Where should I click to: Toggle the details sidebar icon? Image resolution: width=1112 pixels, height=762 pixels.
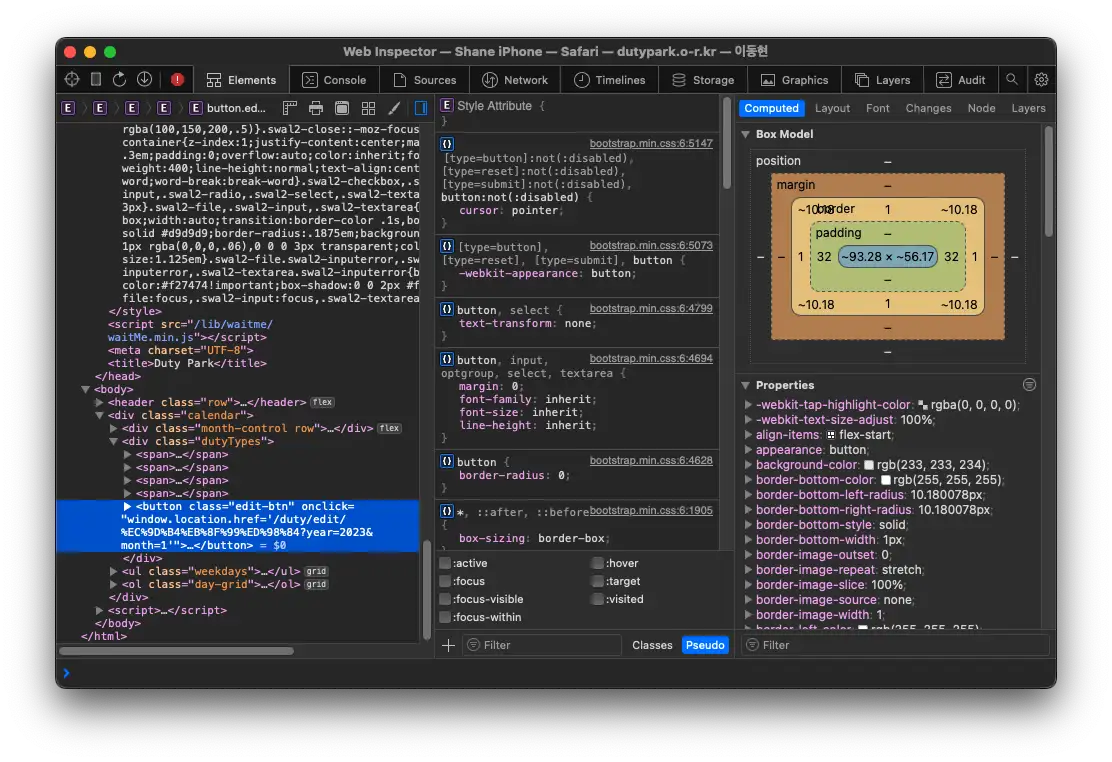421,108
